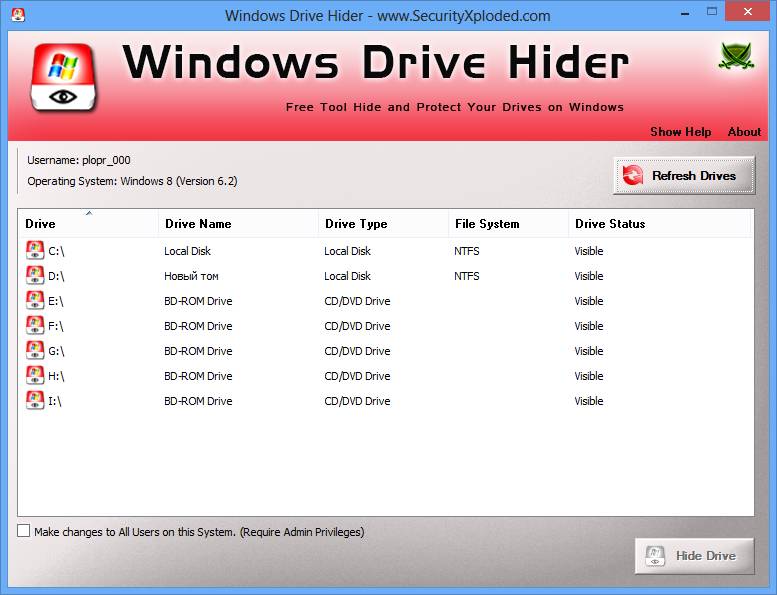This screenshot has width=777, height=595.
Task: Select the I:\ drive row label
Action: [x=55, y=401]
